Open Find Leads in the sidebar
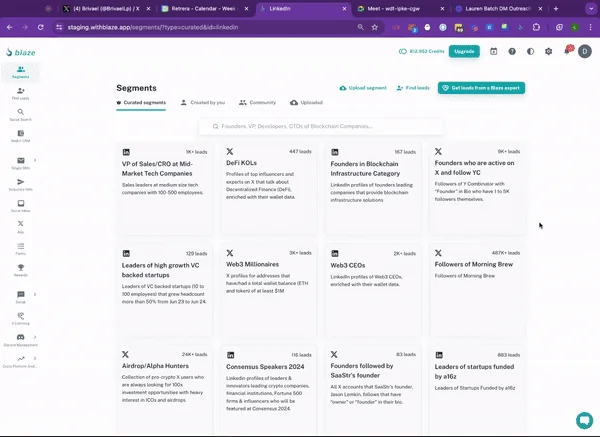 (21, 93)
